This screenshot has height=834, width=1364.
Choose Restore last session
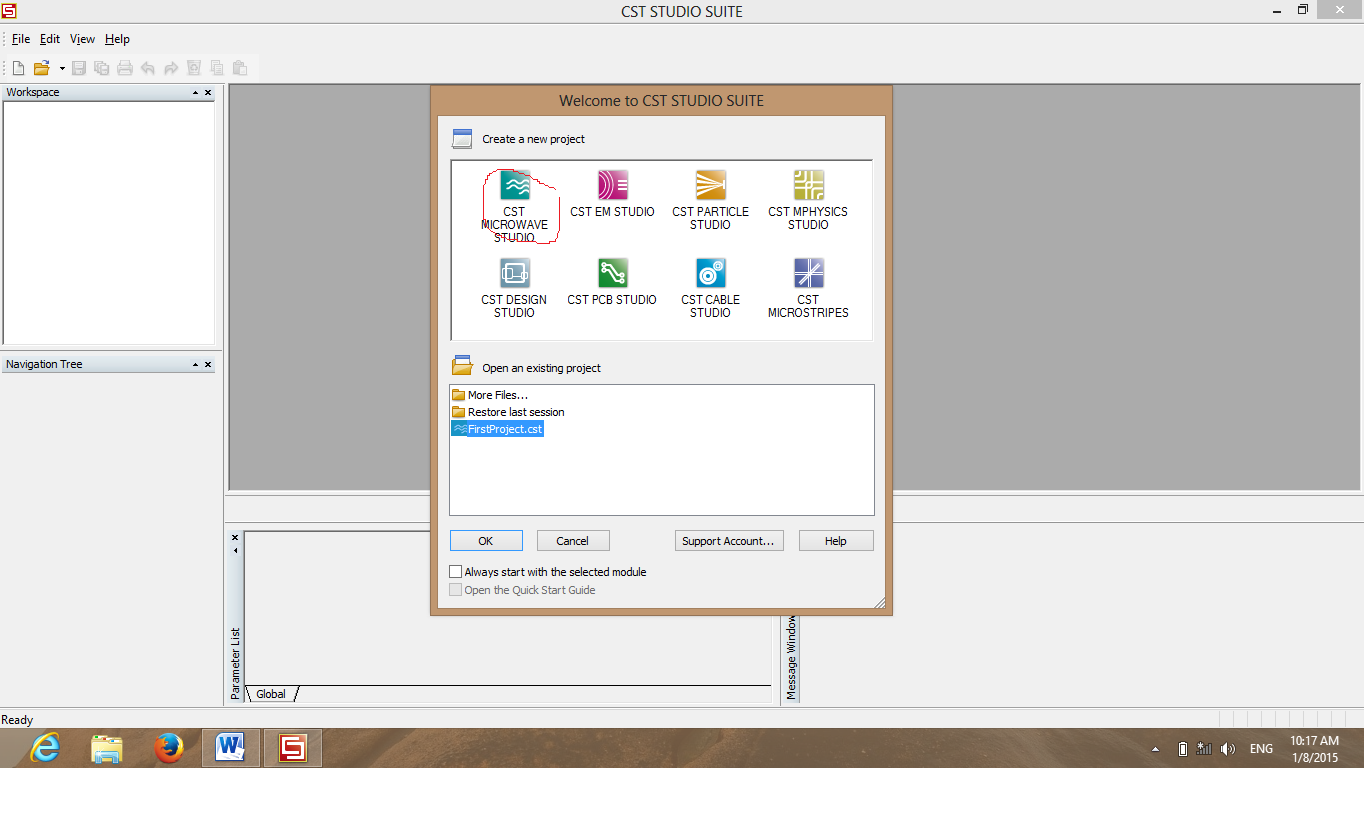[508, 412]
